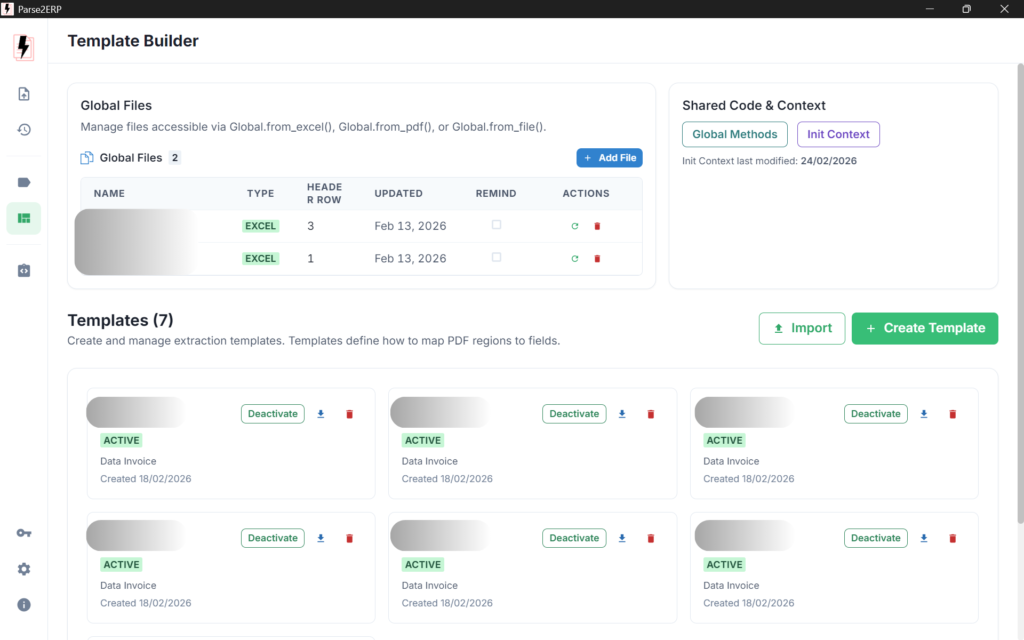Enable Remind checkbox for second global file

coord(496,257)
